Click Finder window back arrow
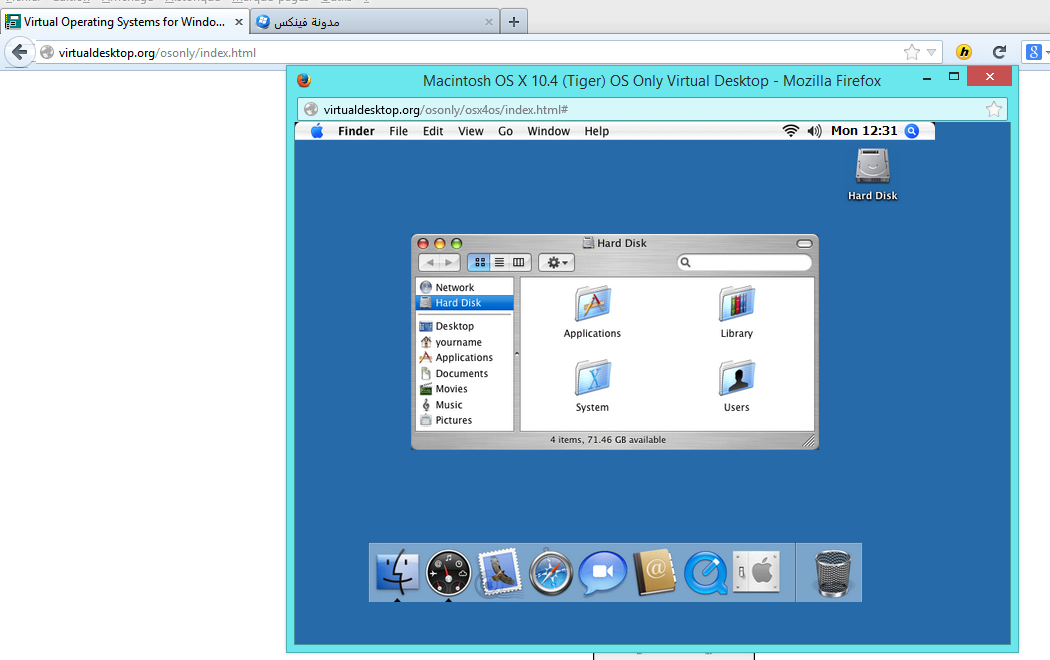This screenshot has width=1050, height=660. click(x=429, y=262)
